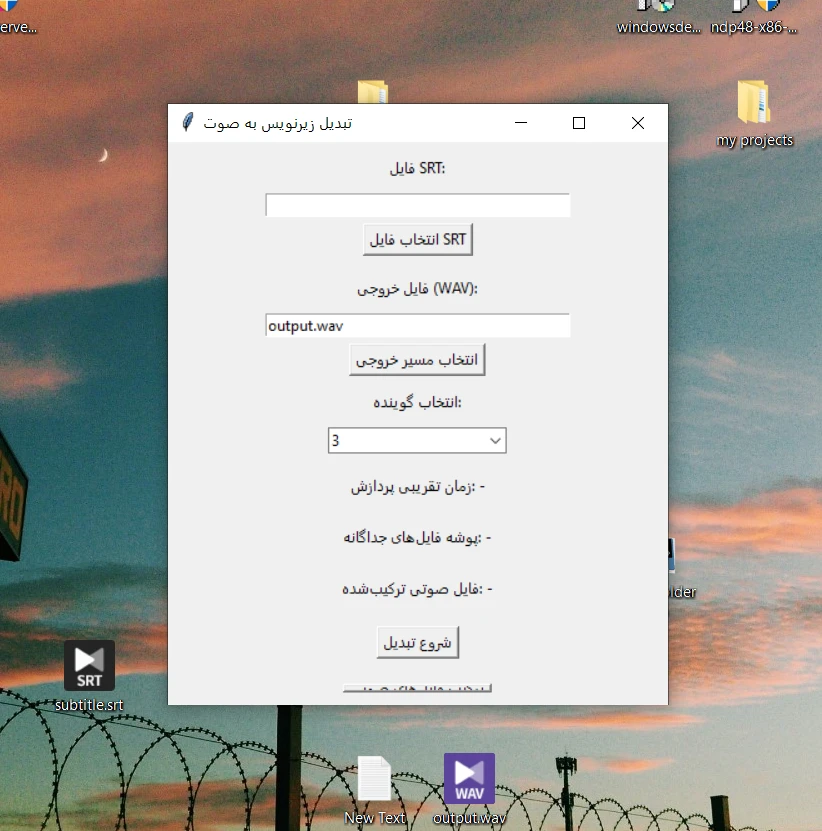Screen dimensions: 822x831
Task: Open the output.wav desktop file
Action: (469, 779)
